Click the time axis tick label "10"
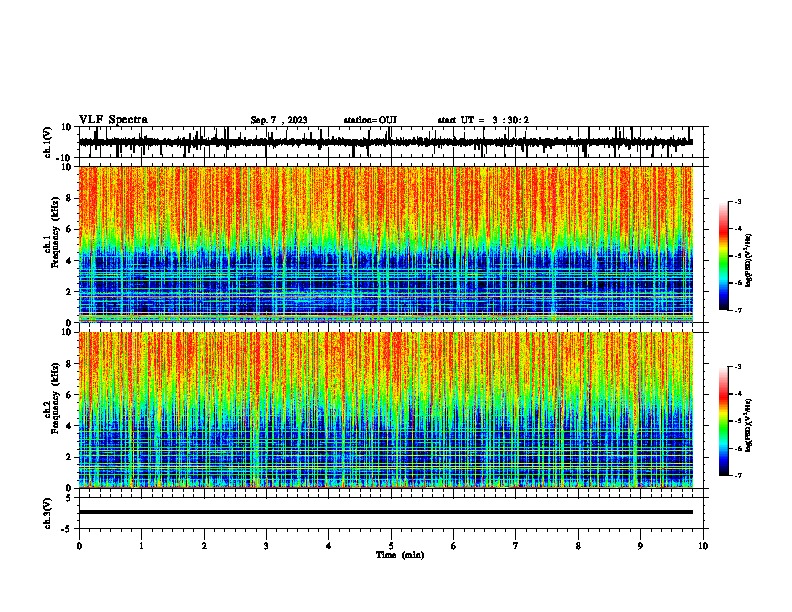Viewport: 792px width, 612px height. point(703,546)
